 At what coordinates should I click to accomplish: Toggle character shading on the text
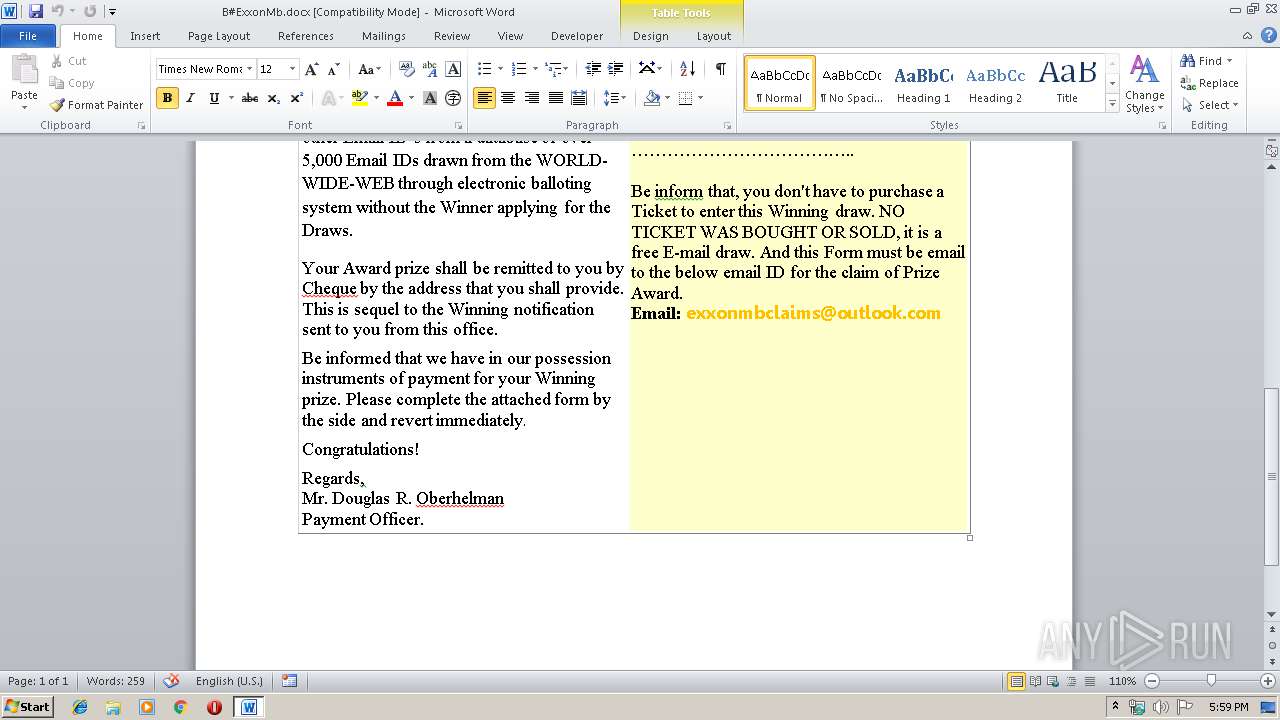430,98
